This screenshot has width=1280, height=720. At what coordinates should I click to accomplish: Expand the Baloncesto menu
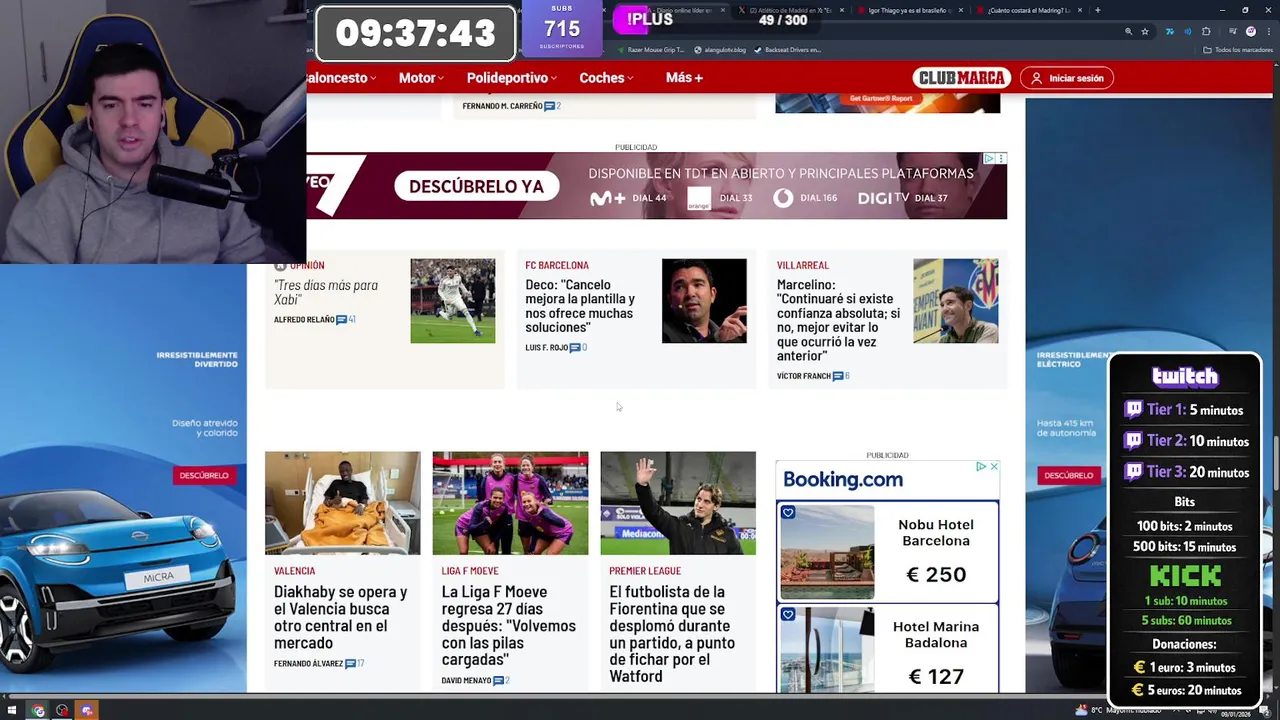[341, 78]
